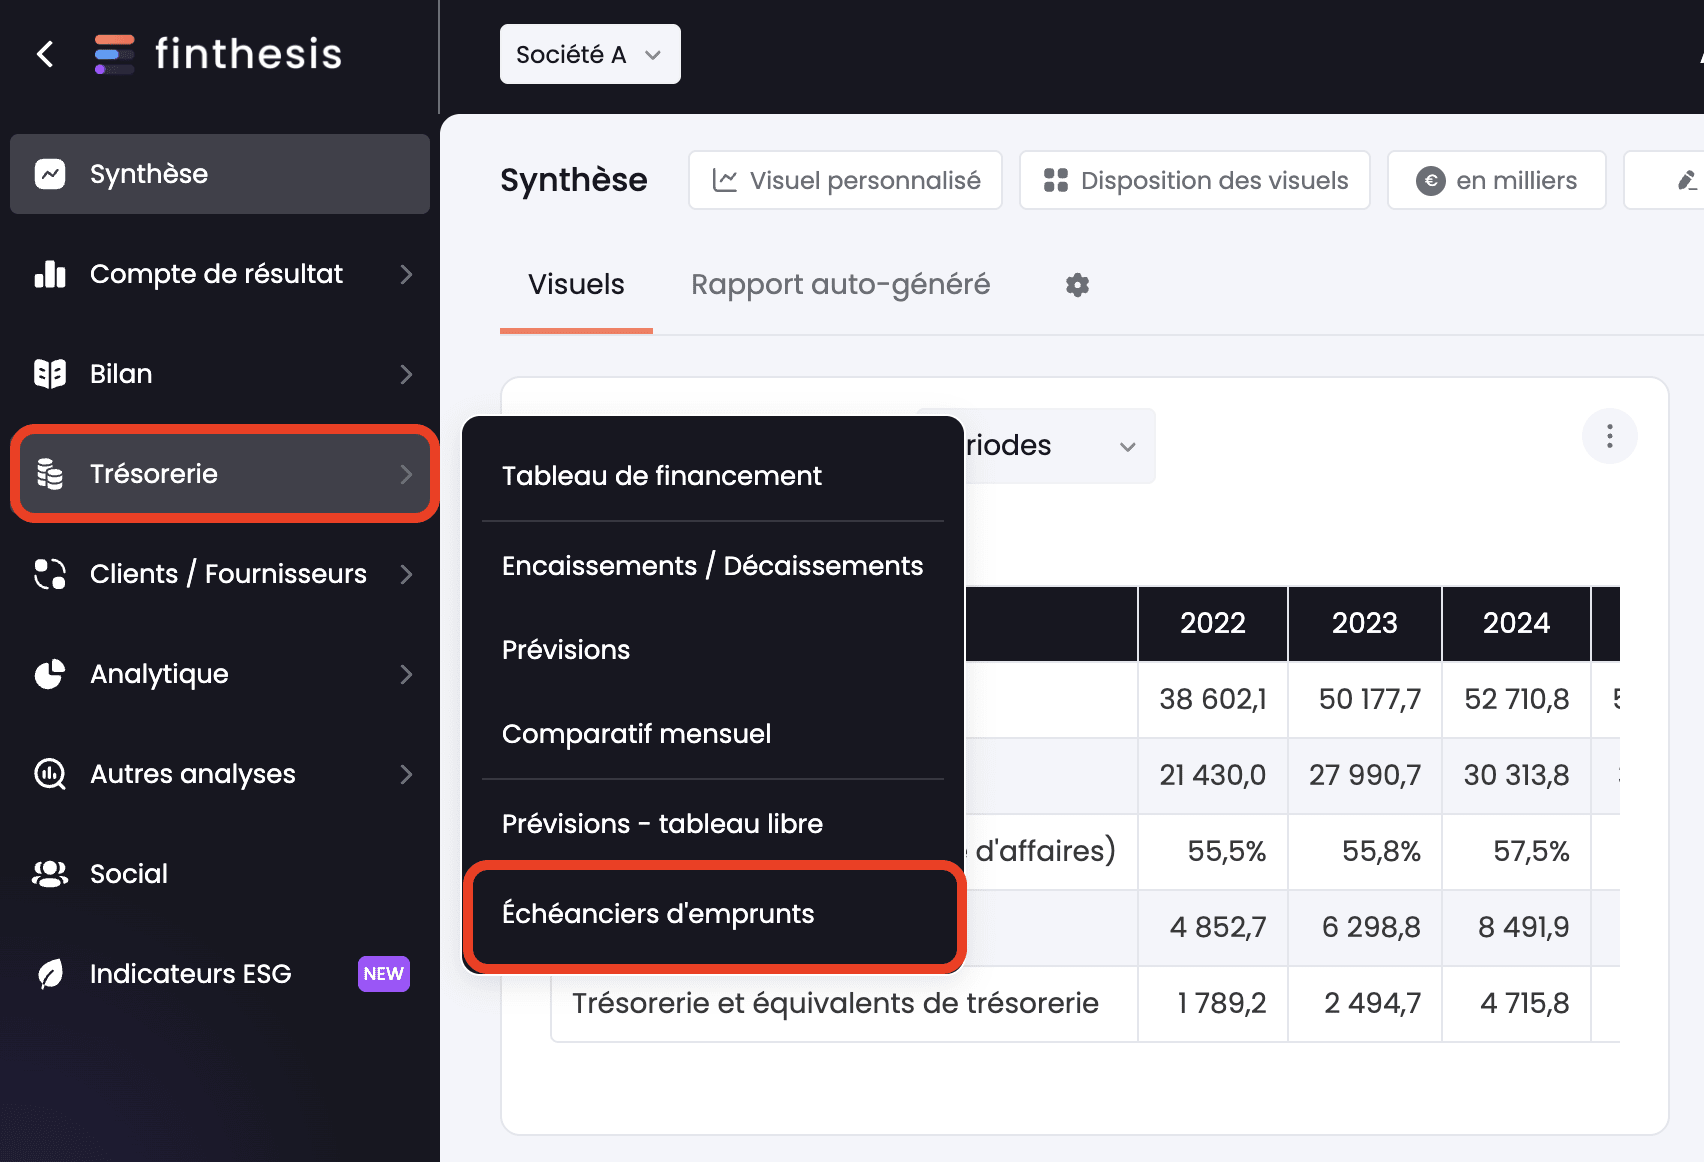
Task: Click the 4 715,8 table cell
Action: coord(1516,1003)
